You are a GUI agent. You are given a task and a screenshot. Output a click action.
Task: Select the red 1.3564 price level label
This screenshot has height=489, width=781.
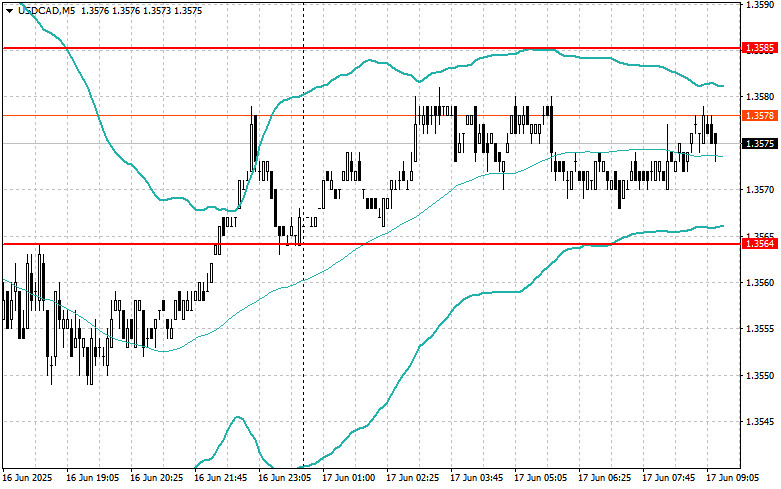(760, 244)
